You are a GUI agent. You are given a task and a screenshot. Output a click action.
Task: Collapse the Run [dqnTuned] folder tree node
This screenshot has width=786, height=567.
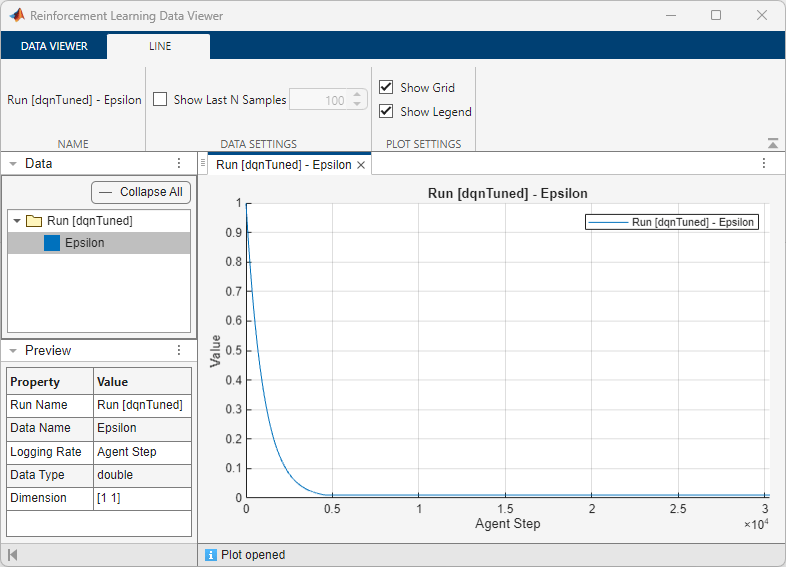(x=18, y=221)
